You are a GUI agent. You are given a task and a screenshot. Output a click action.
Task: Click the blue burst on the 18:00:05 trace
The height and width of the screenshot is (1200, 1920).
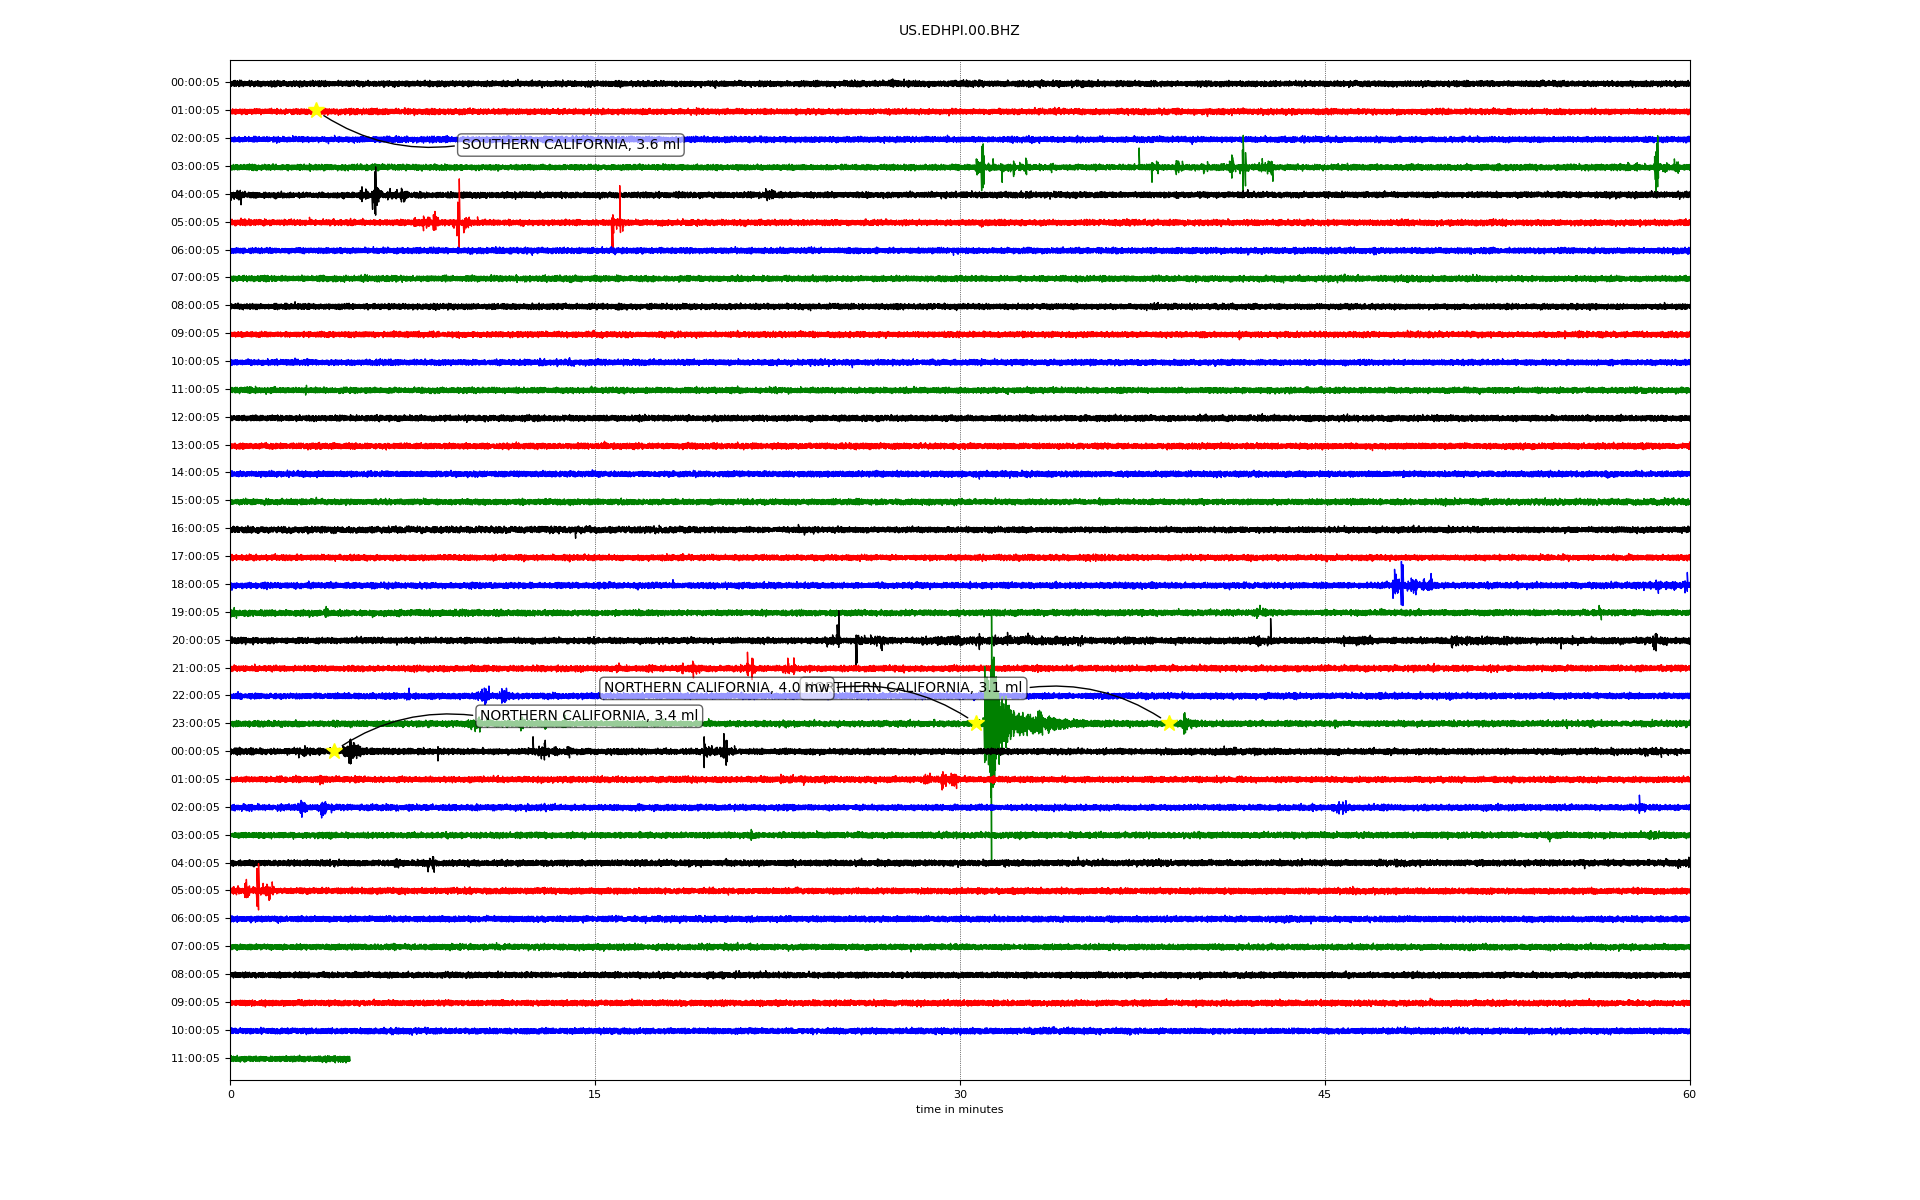(x=1402, y=584)
